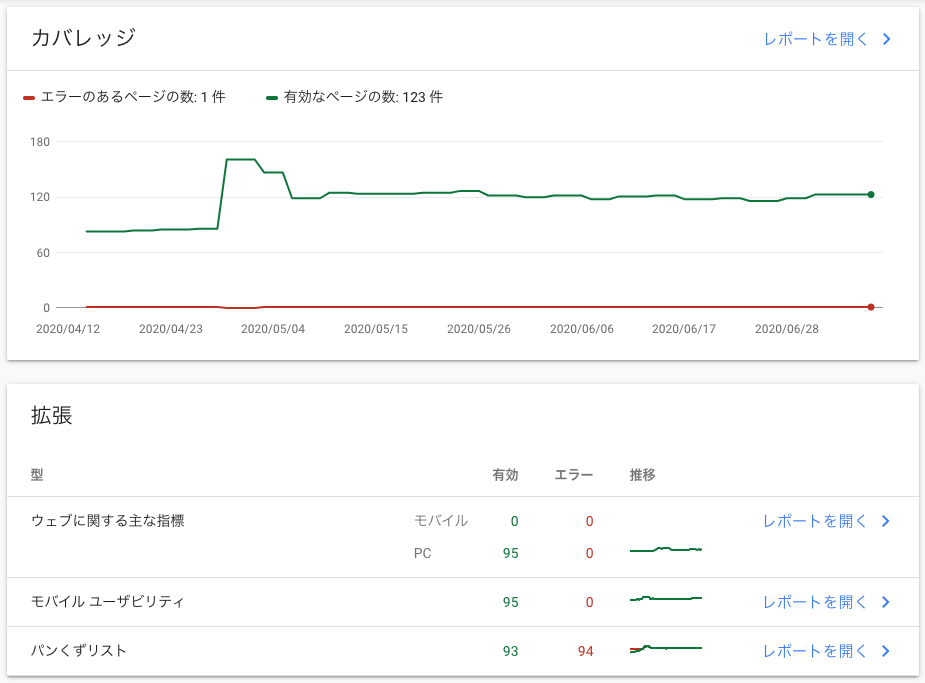Click the 94 error count for パンくずリスト
Image resolution: width=925 pixels, height=683 pixels.
[x=585, y=651]
